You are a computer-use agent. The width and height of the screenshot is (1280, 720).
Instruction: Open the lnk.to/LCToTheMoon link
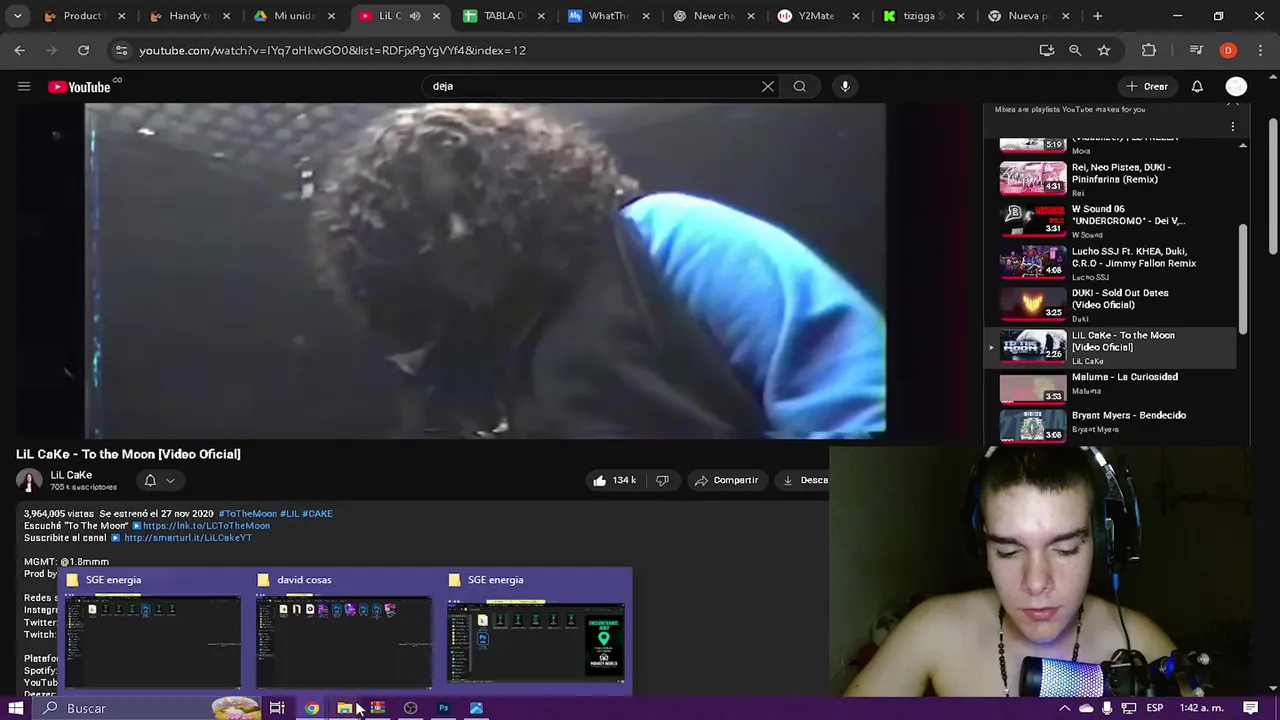206,526
